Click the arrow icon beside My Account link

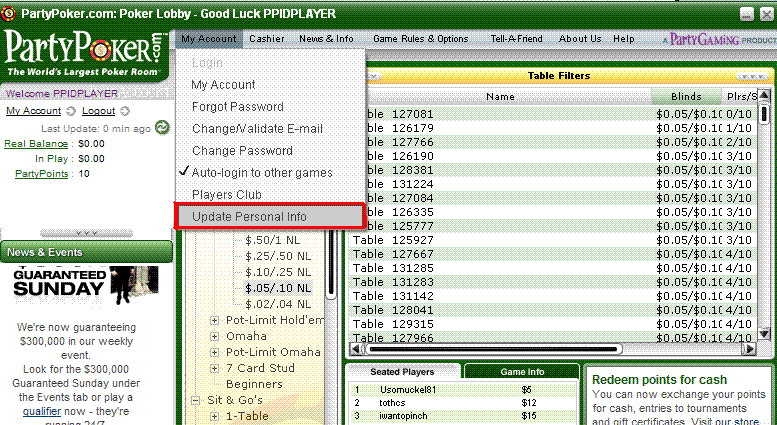click(71, 111)
